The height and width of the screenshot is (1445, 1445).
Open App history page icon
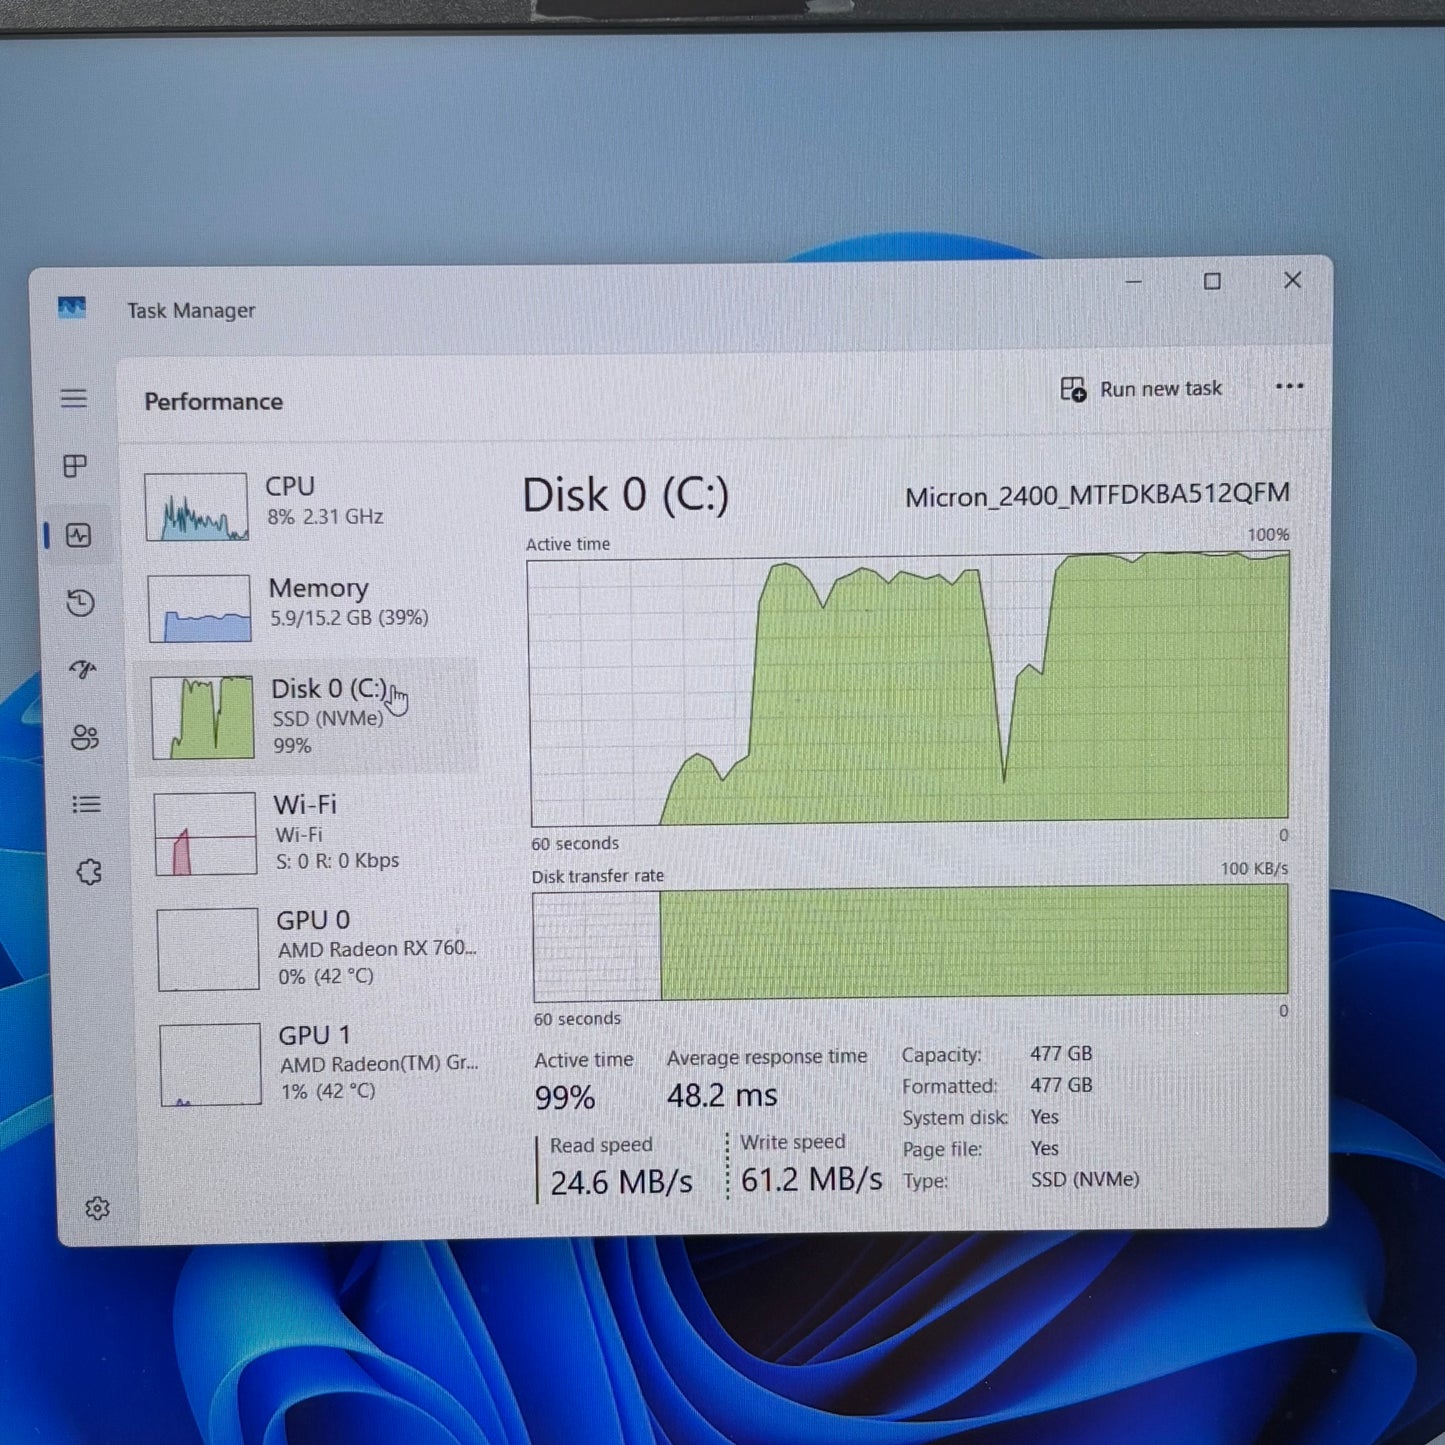81,603
